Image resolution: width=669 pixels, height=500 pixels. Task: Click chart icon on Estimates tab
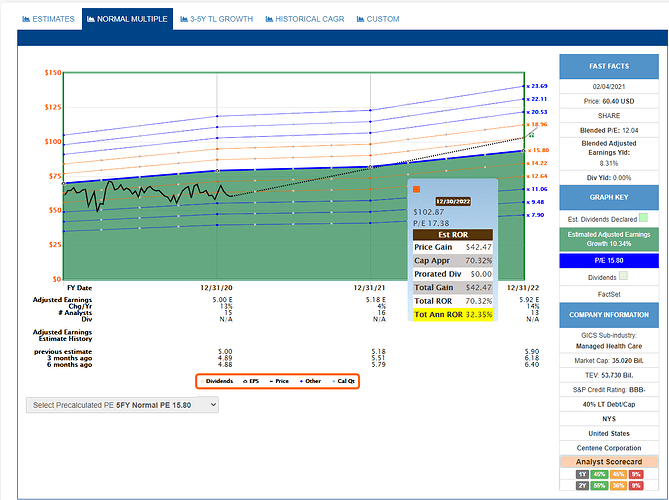point(26,19)
